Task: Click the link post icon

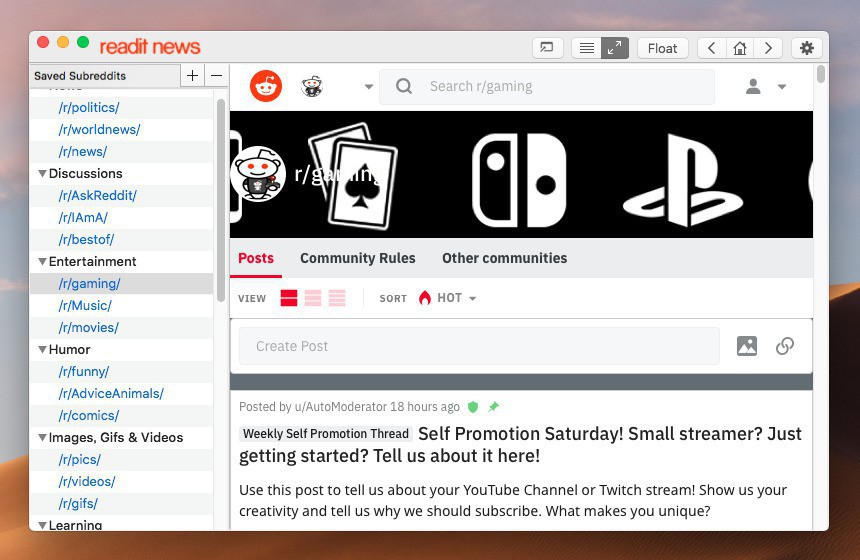Action: 784,346
